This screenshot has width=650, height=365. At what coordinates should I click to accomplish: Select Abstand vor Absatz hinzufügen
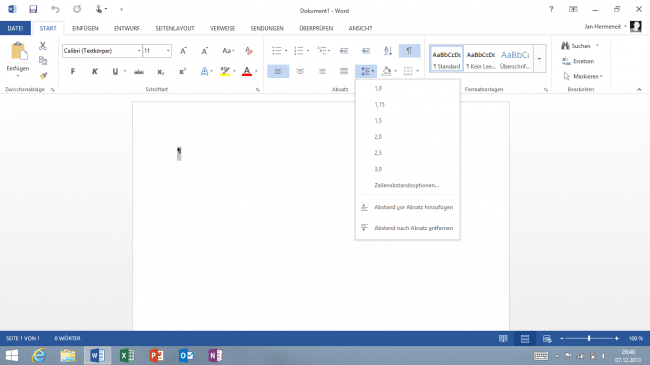point(407,207)
